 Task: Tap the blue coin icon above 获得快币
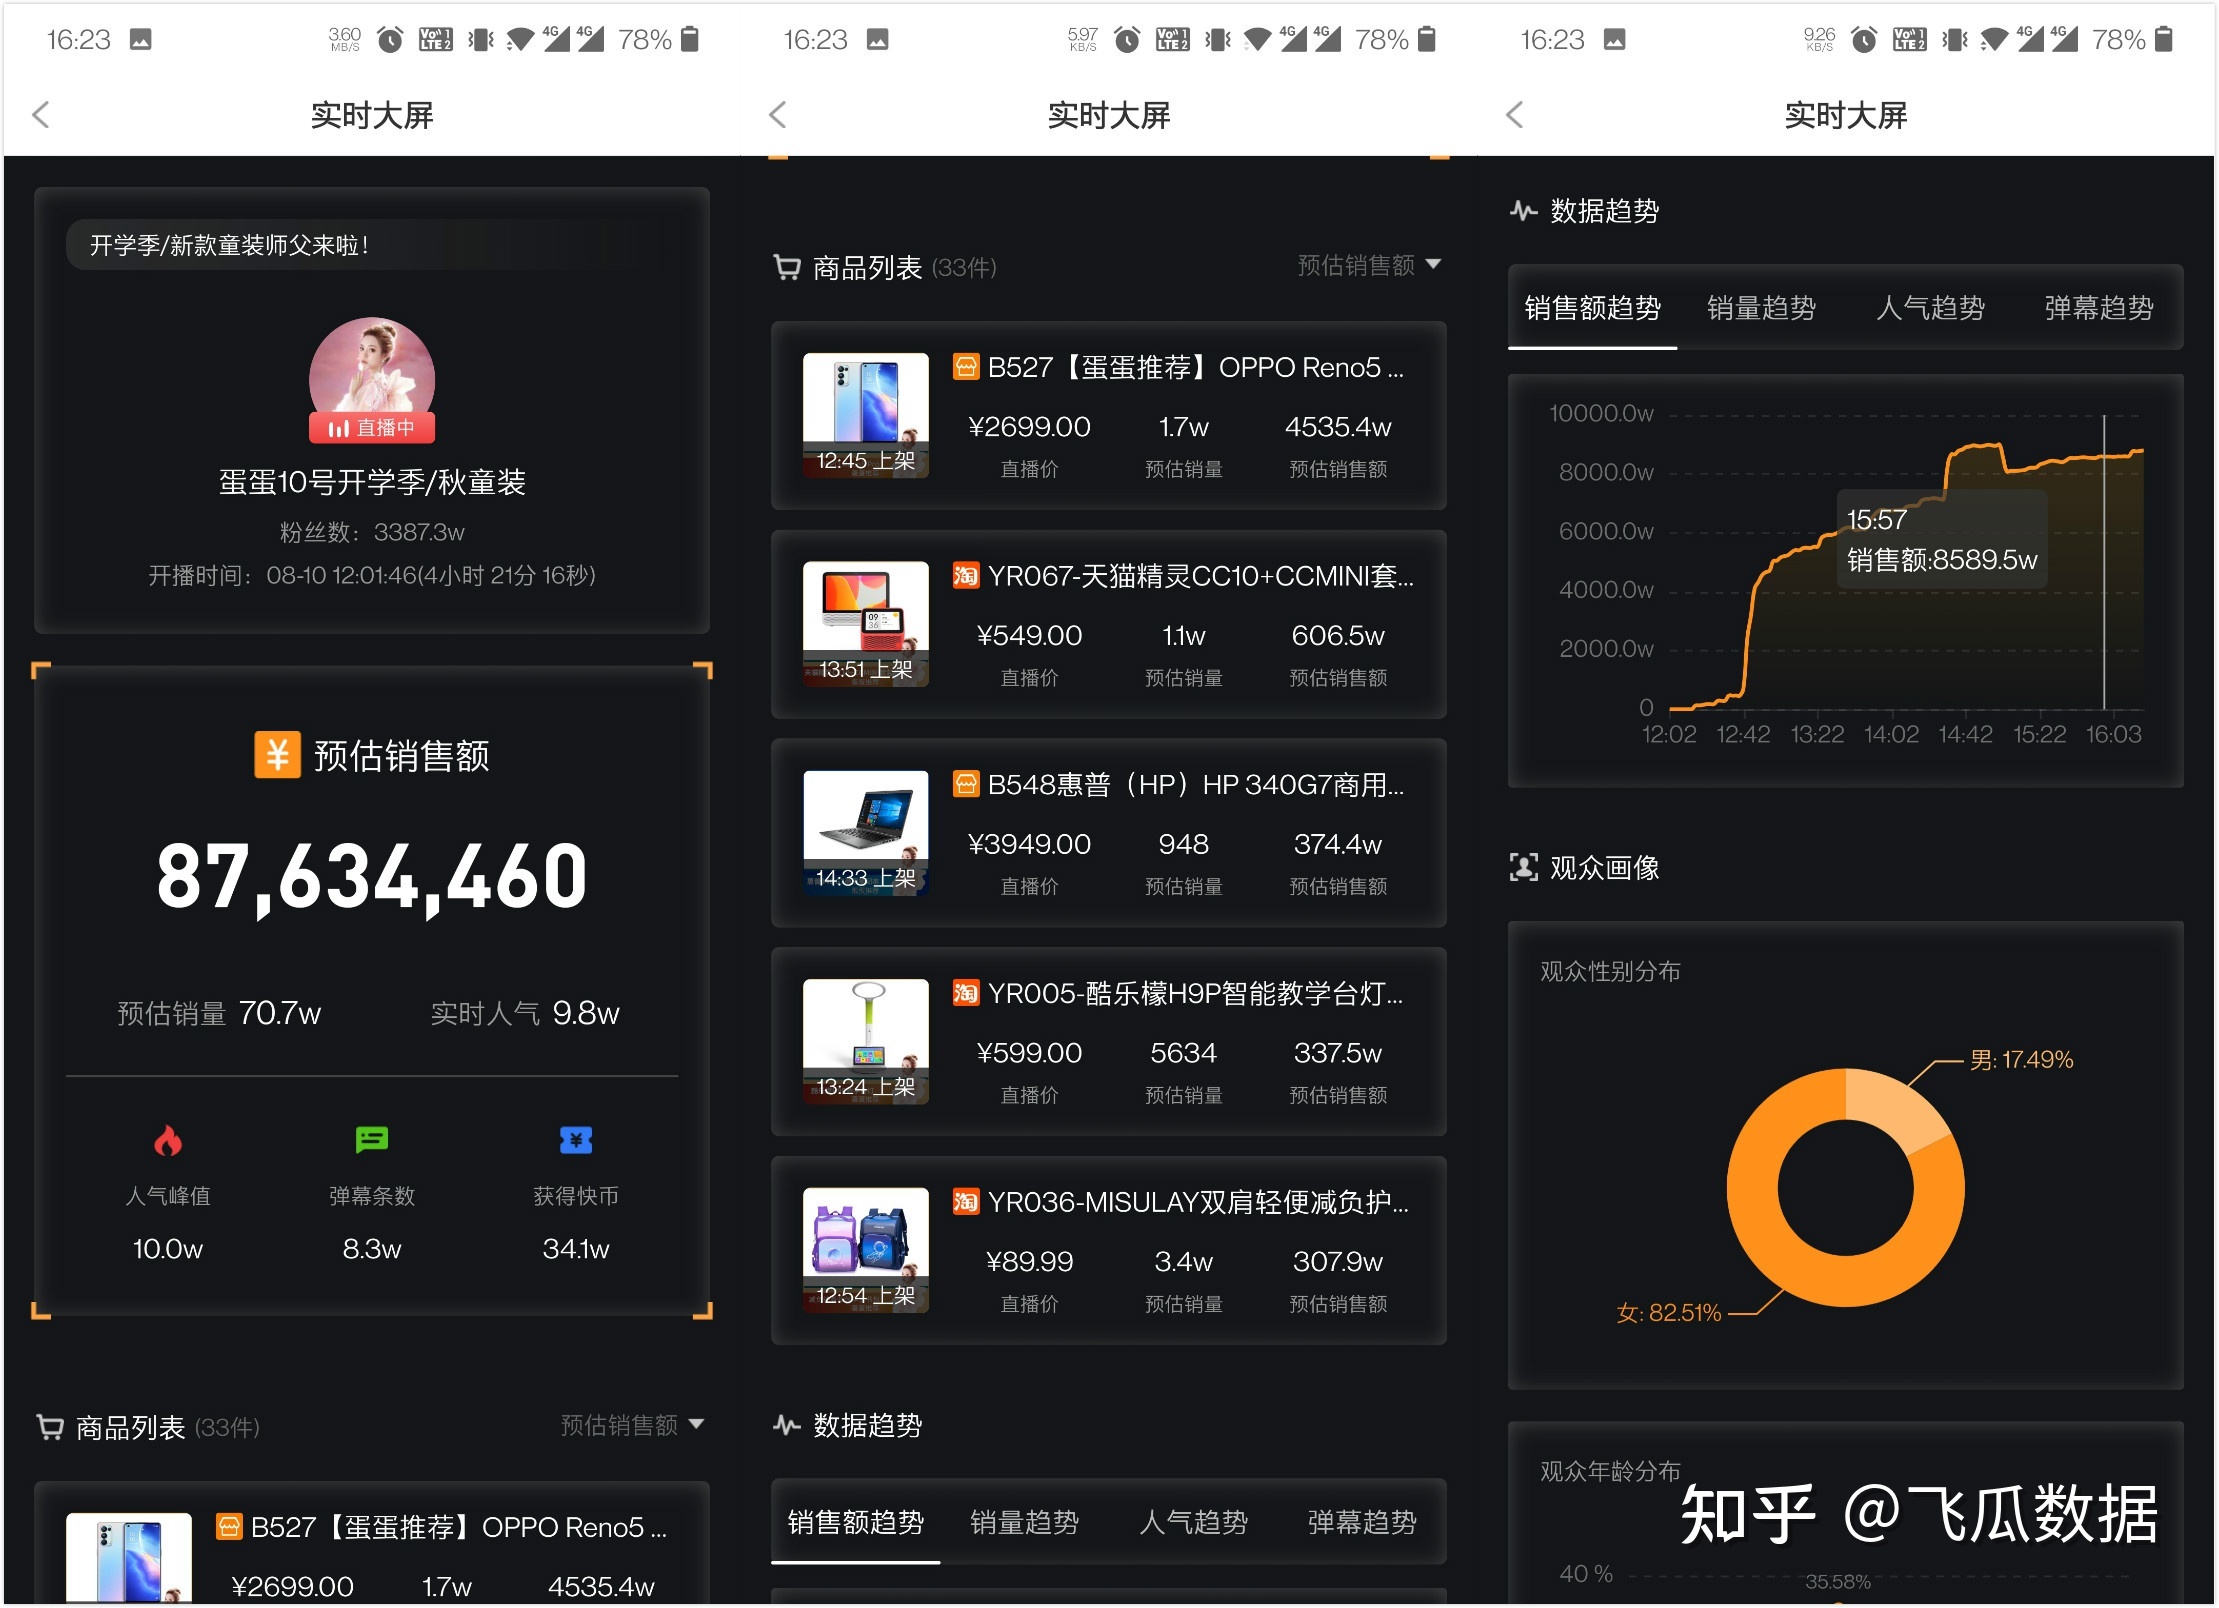coord(576,1140)
